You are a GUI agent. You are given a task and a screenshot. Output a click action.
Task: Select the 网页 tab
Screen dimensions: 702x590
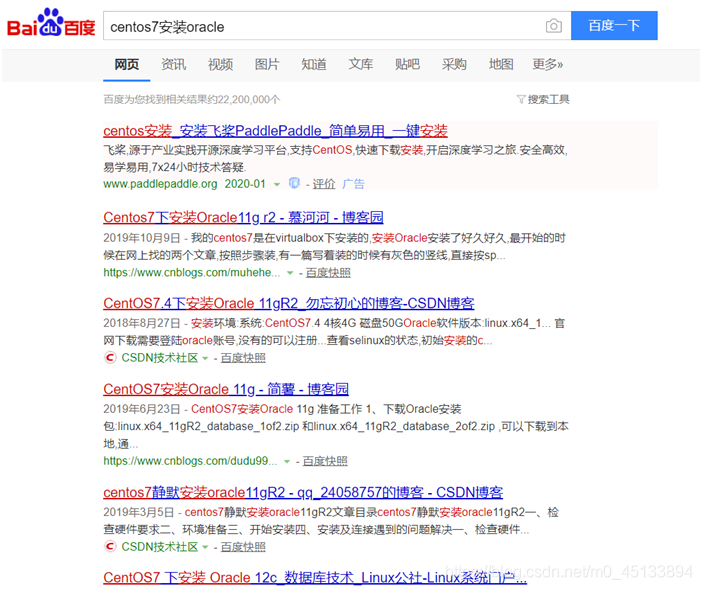126,64
